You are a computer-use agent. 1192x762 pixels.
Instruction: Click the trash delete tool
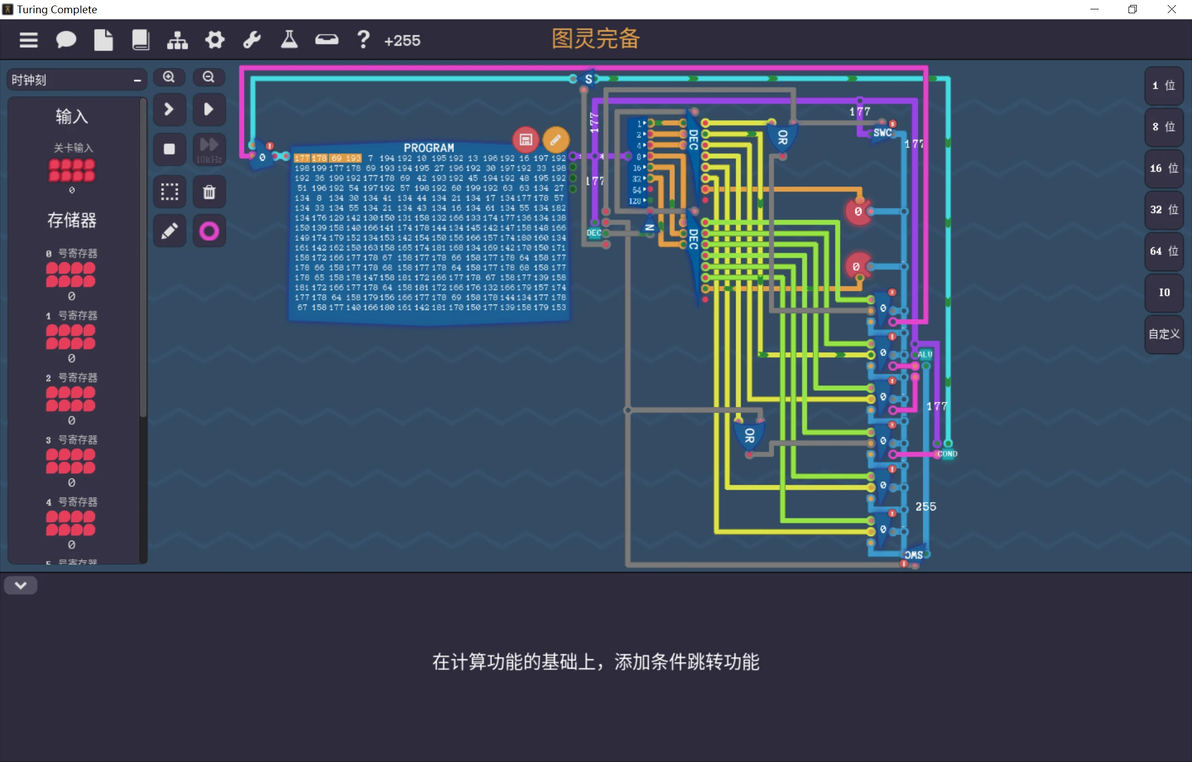[209, 192]
